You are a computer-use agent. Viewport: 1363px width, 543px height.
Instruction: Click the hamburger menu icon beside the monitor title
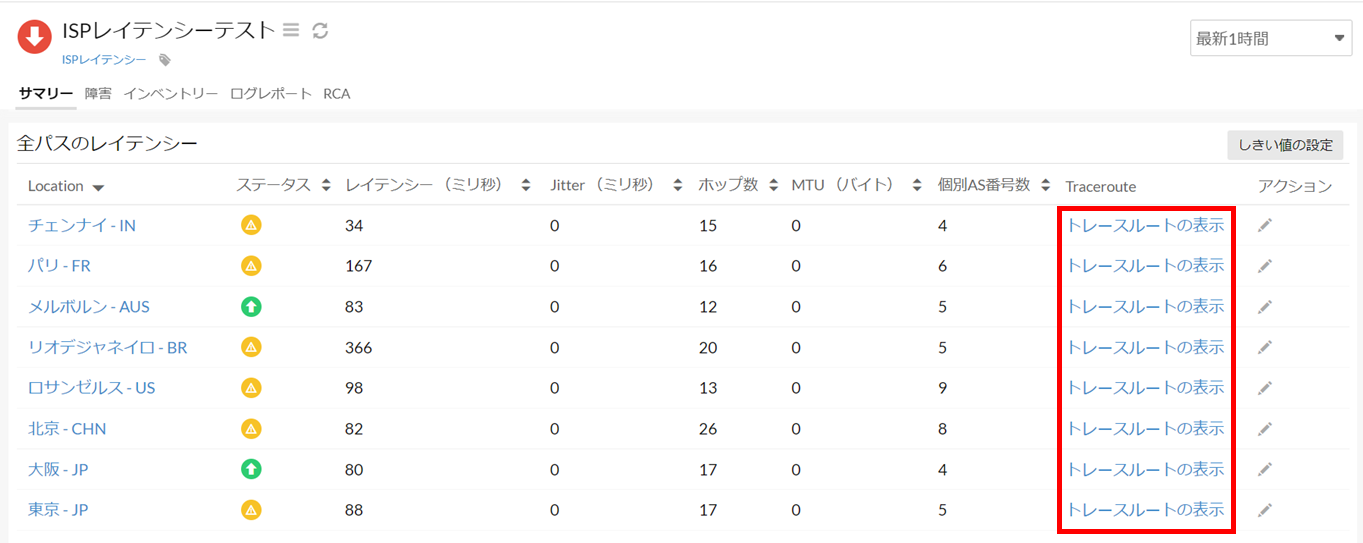[291, 31]
